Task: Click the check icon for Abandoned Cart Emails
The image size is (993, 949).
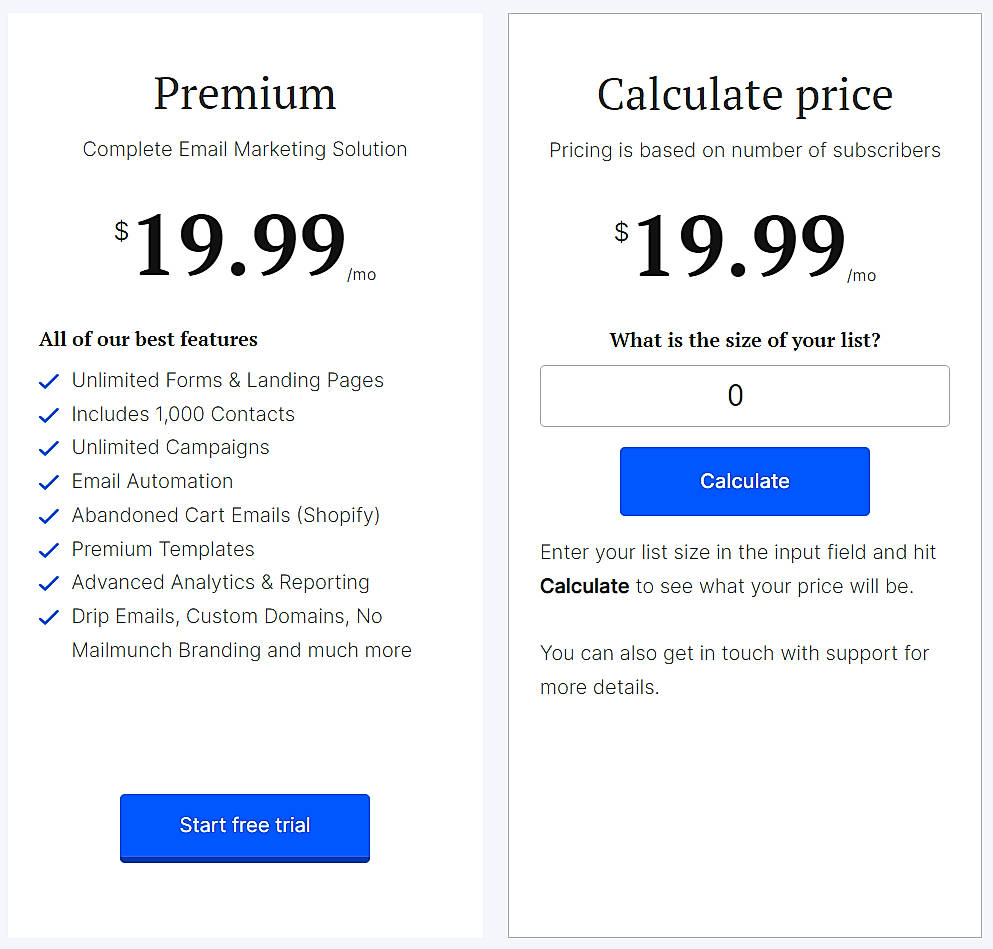Action: [48, 515]
